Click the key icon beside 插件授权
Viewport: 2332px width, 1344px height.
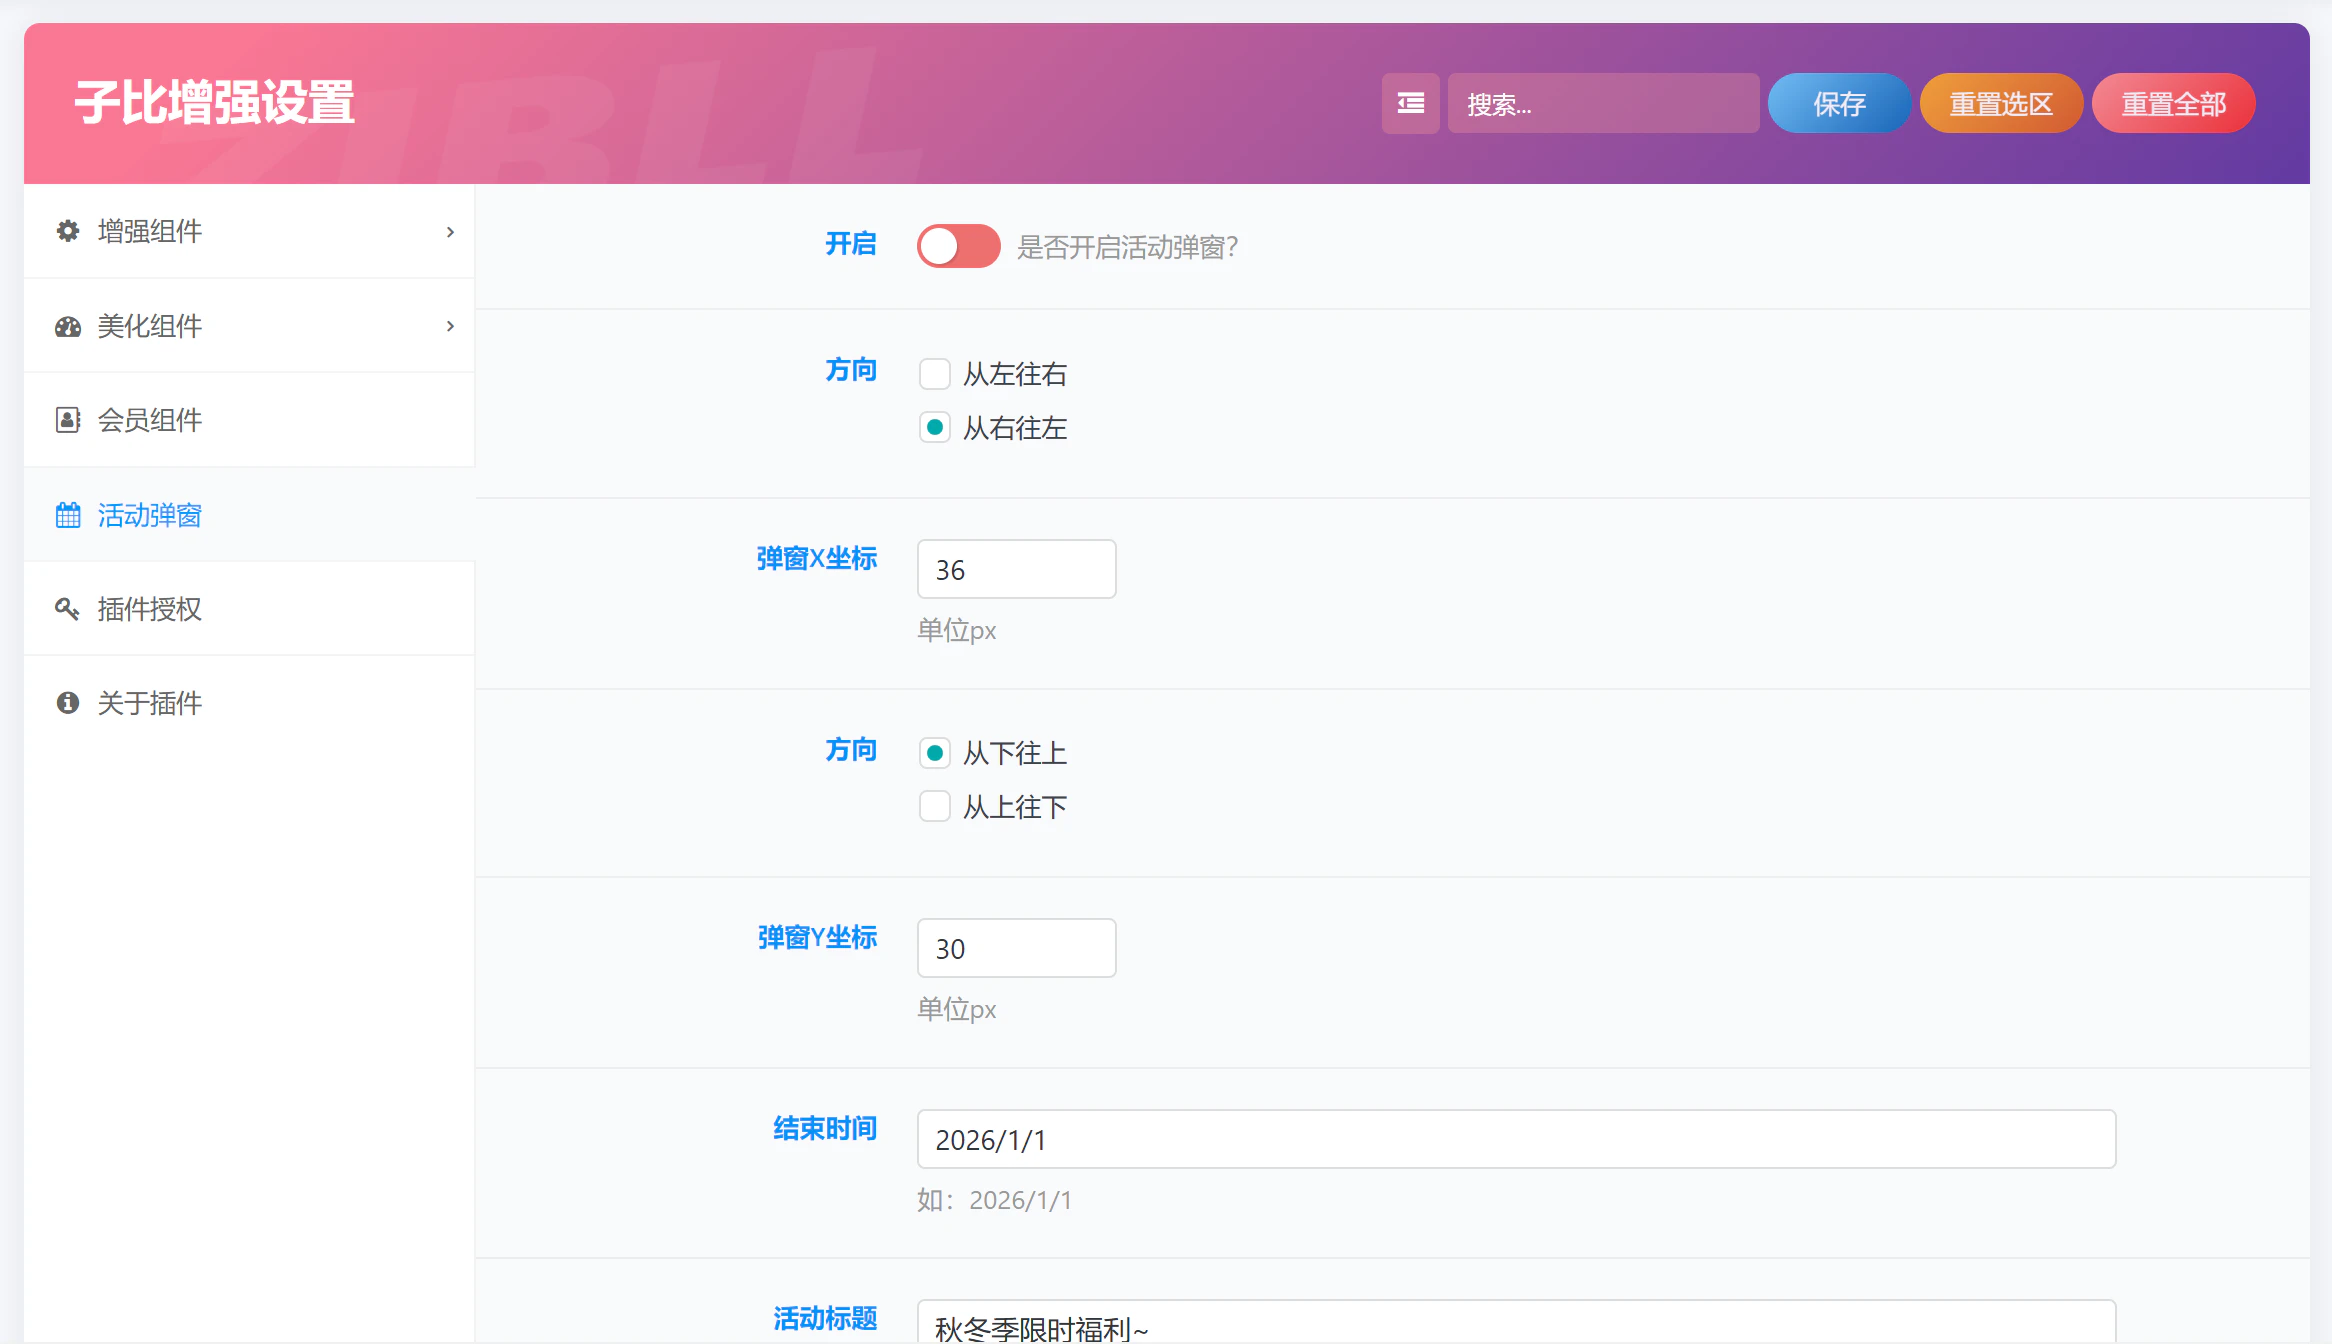click(x=67, y=609)
